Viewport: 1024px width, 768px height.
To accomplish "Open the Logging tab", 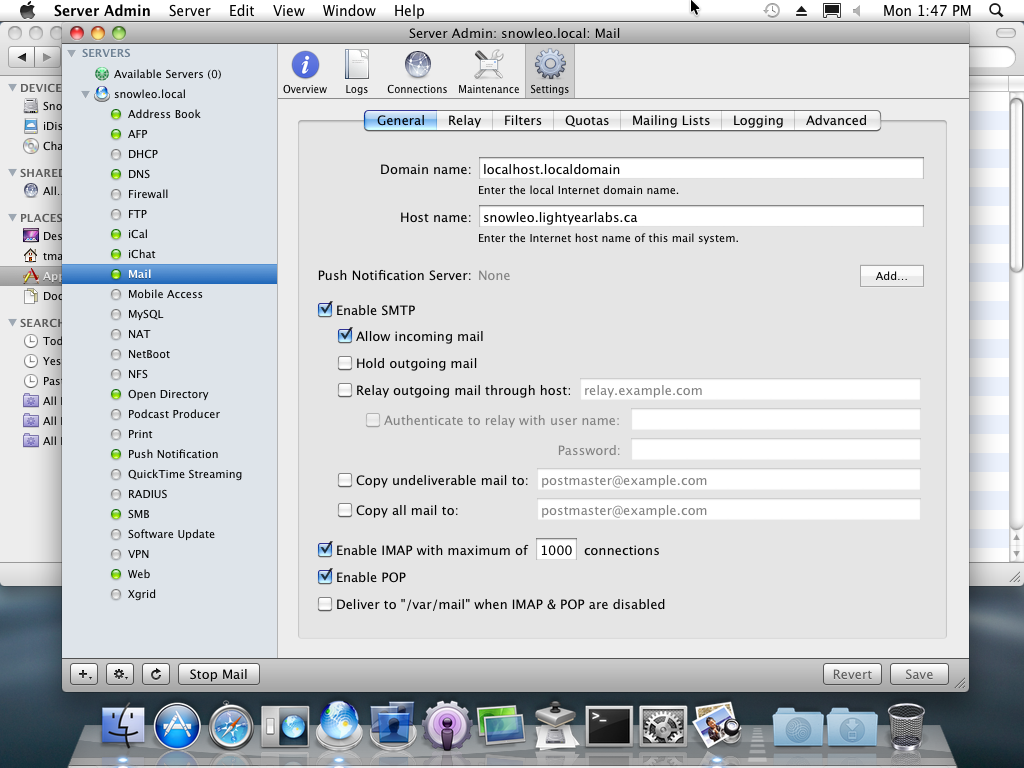I will tap(758, 120).
